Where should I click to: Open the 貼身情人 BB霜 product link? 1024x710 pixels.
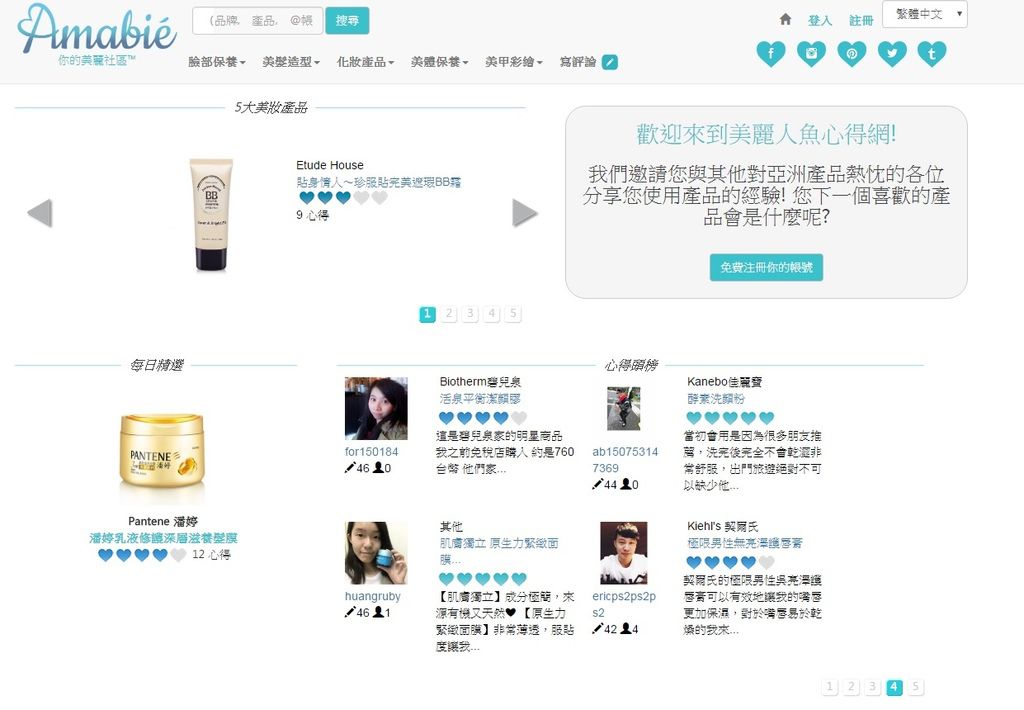pyautogui.click(x=379, y=182)
